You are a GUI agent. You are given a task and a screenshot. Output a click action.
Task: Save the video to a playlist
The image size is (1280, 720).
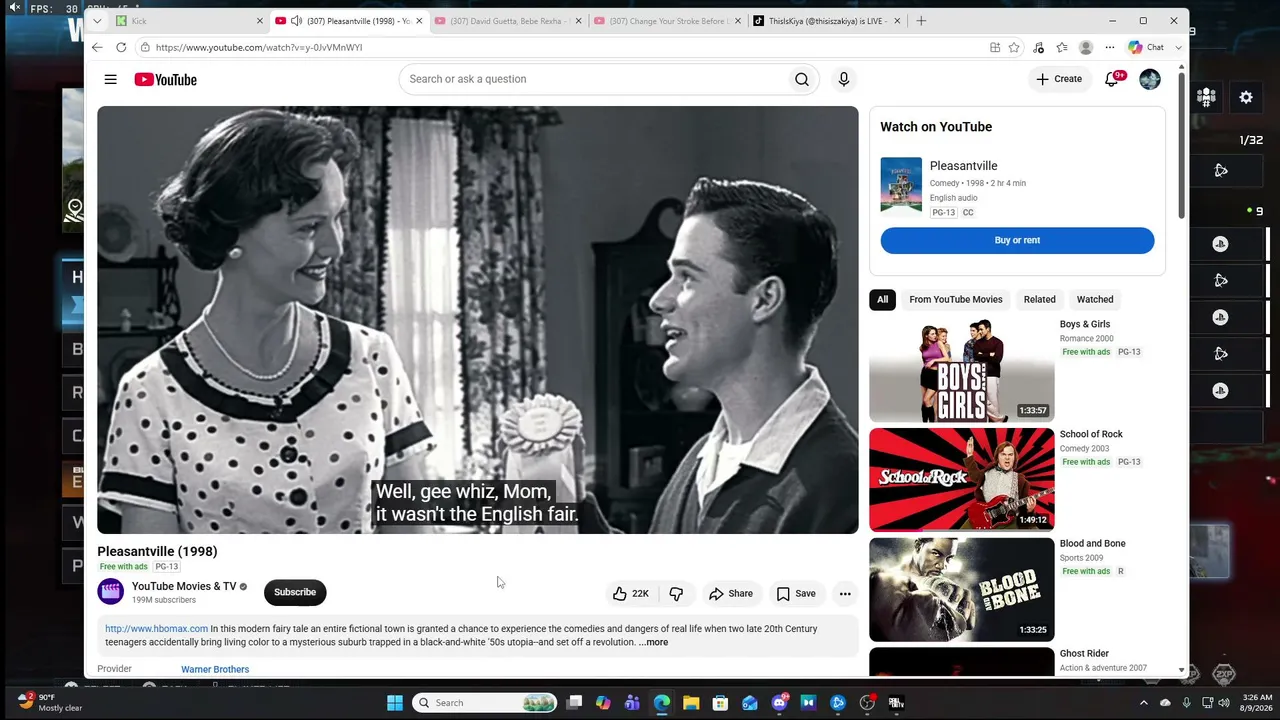point(796,593)
